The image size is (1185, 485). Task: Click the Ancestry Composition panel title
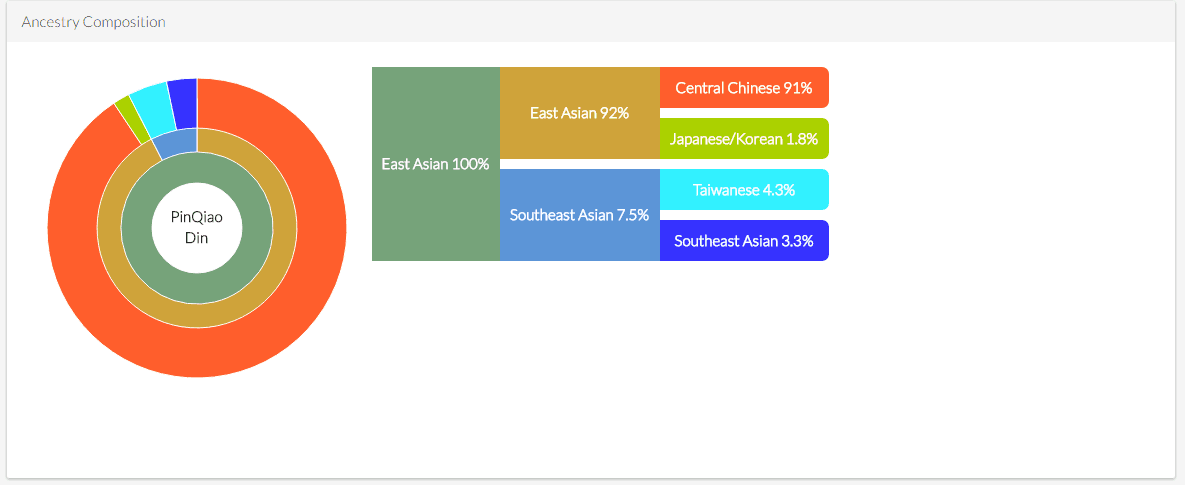tap(93, 22)
